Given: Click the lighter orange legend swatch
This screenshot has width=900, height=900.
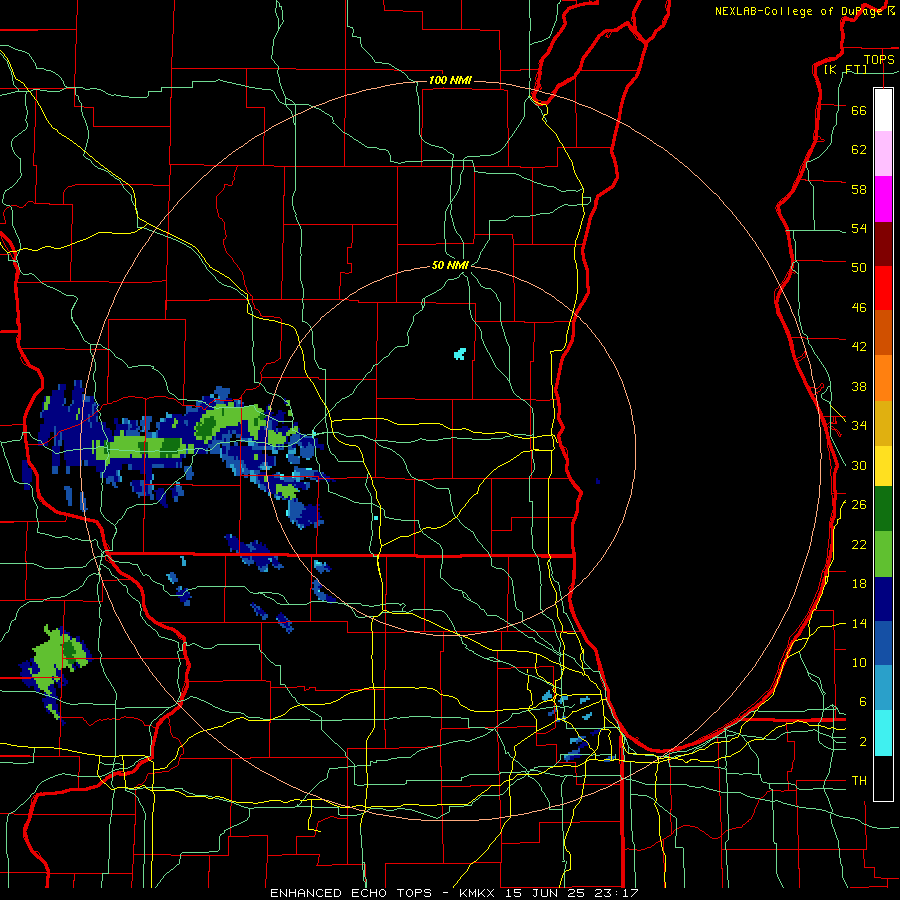Looking at the screenshot, I should (x=883, y=378).
